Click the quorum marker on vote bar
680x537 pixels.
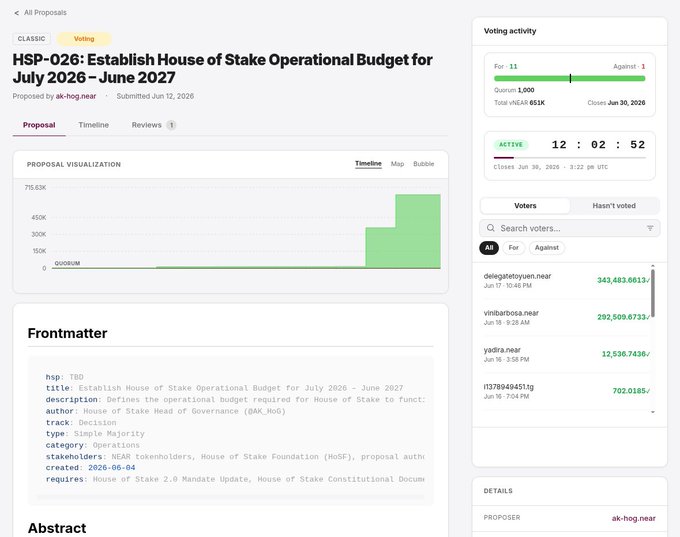pyautogui.click(x=570, y=79)
